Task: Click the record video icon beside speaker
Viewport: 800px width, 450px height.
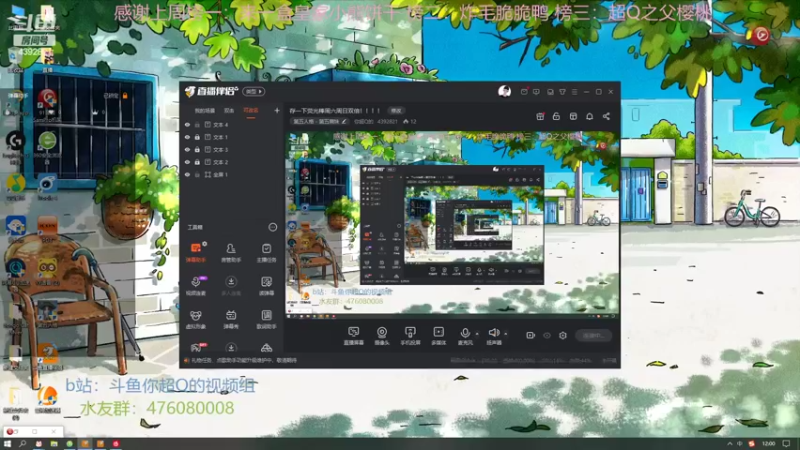Action: click(531, 335)
